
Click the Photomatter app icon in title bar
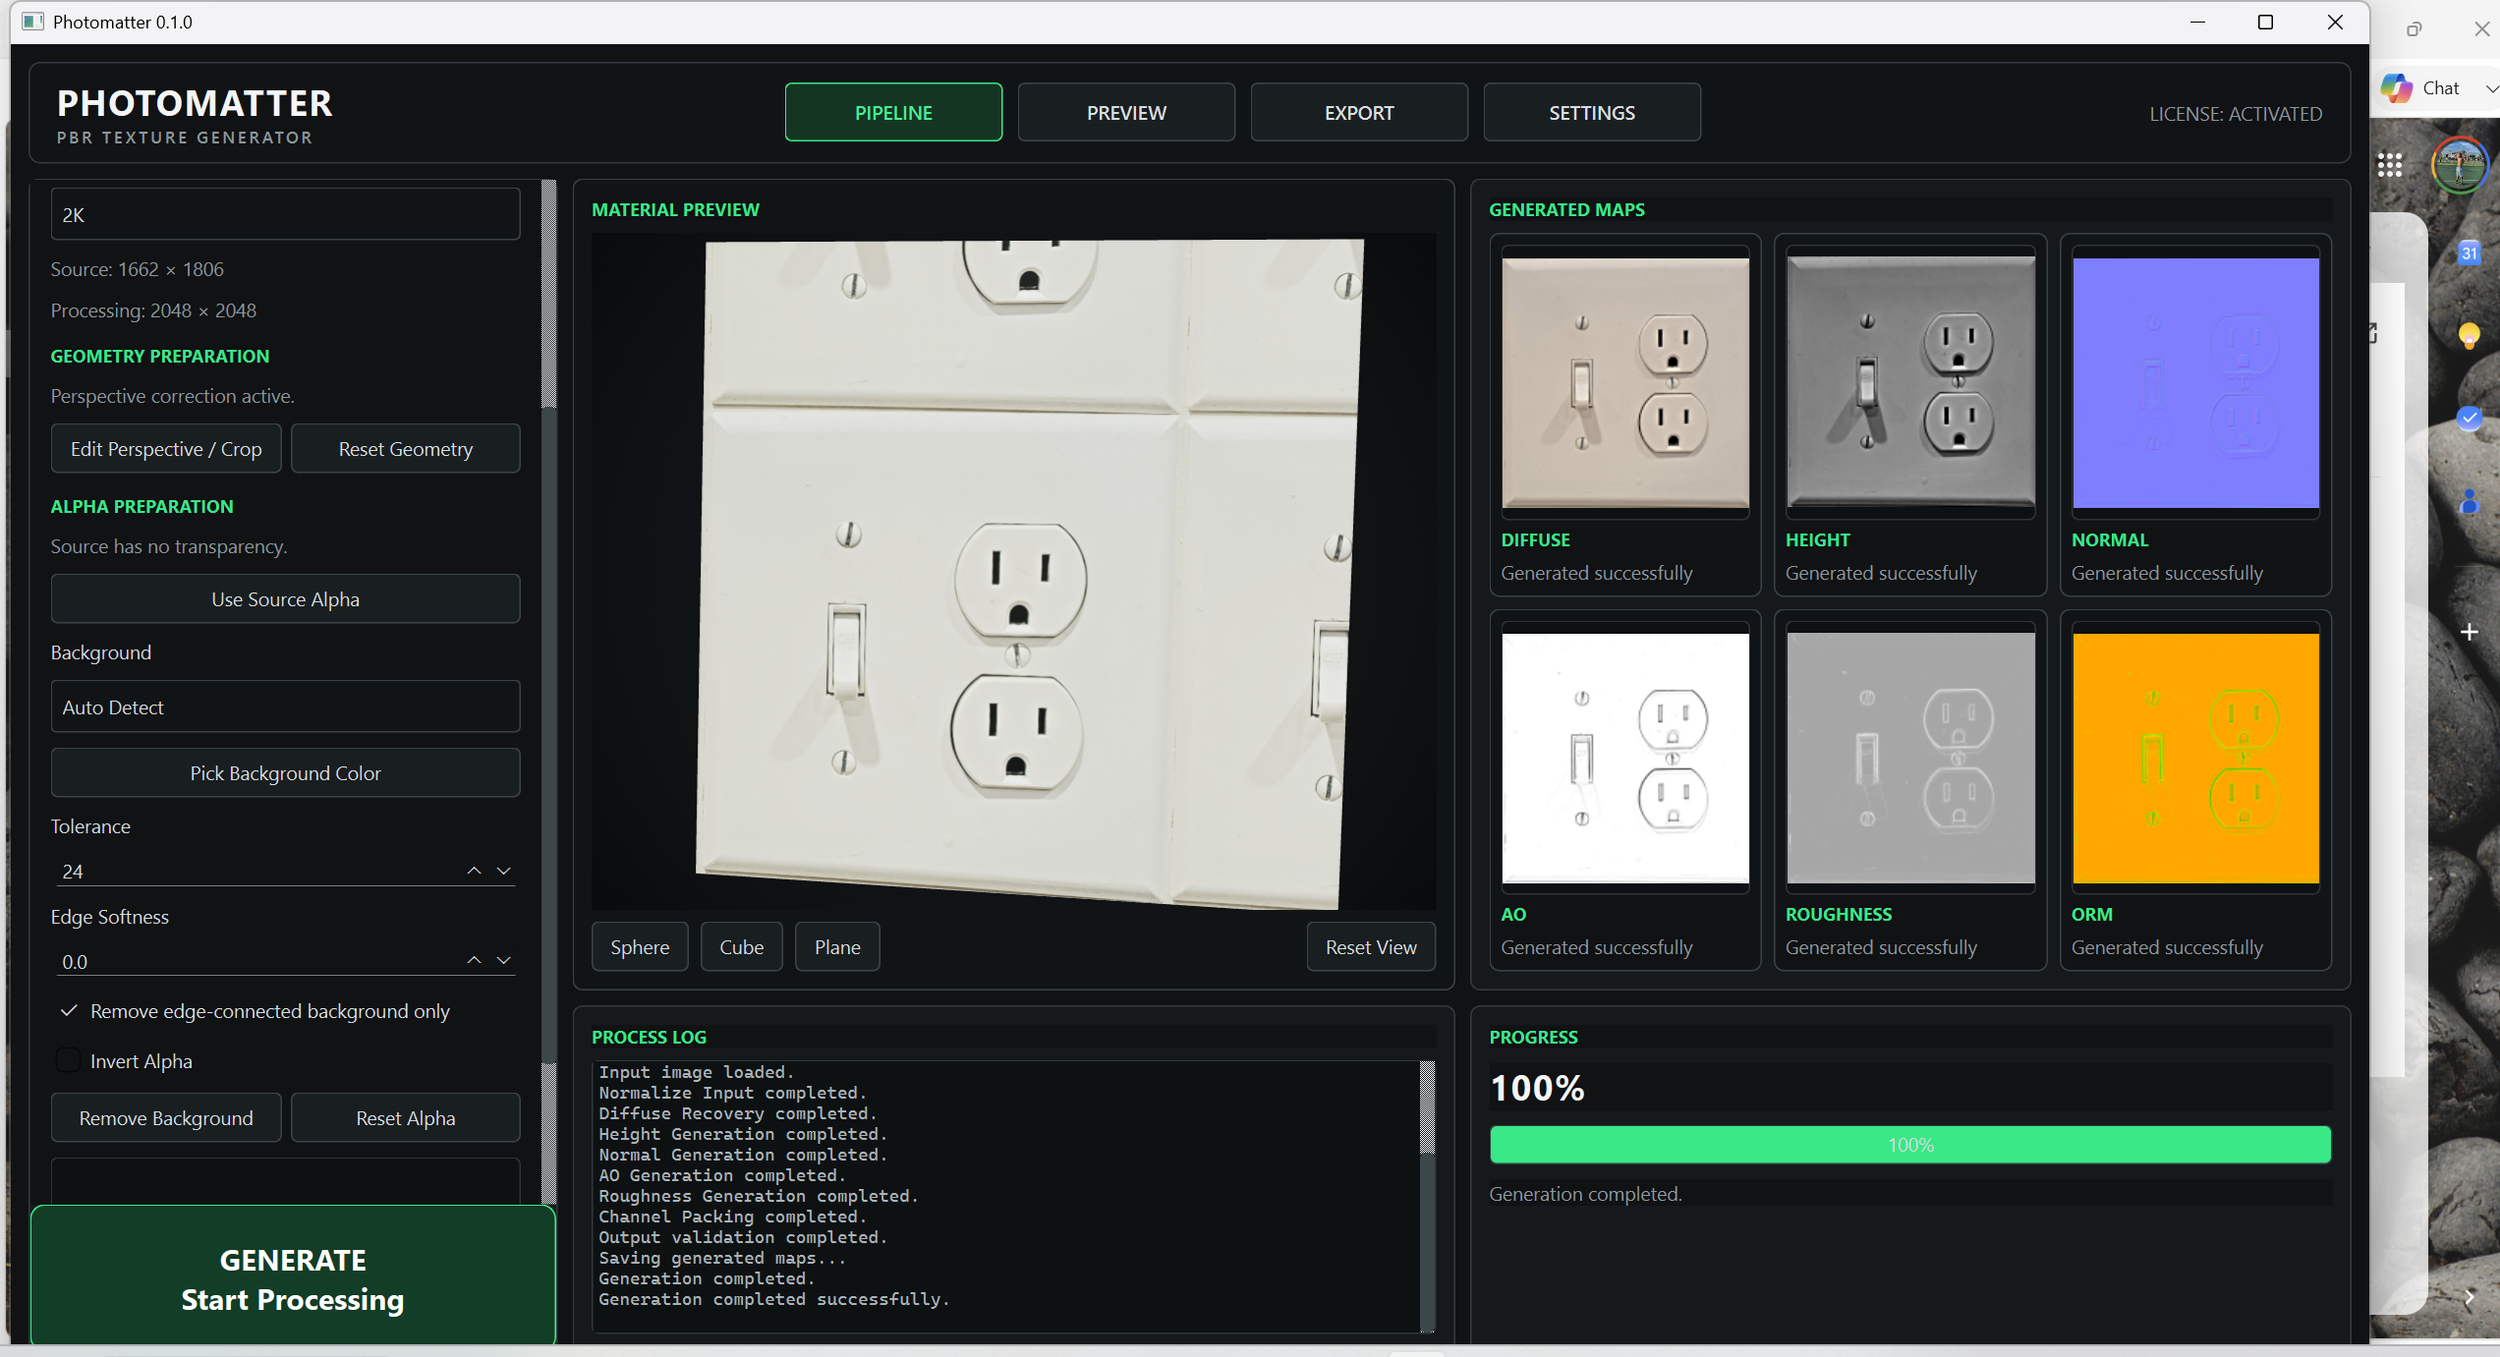tap(32, 21)
